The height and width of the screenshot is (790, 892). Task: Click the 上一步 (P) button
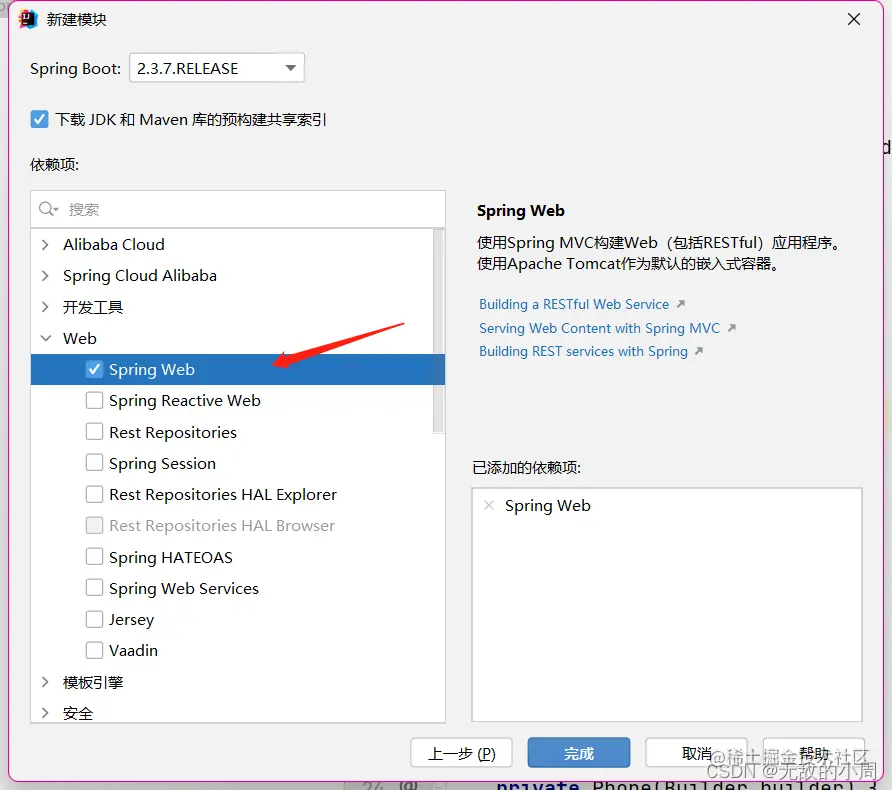[x=461, y=753]
